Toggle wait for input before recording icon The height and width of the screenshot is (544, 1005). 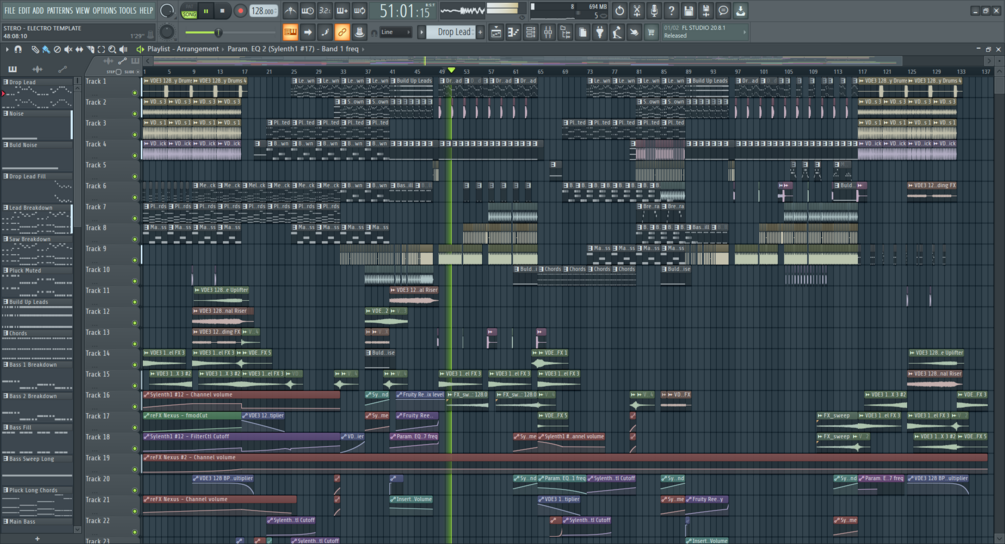pyautogui.click(x=308, y=11)
